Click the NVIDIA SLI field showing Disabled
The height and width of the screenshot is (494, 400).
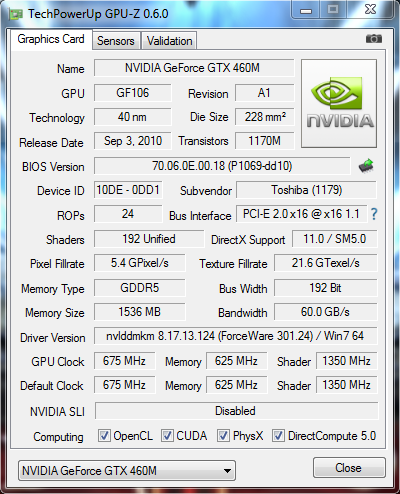click(237, 411)
